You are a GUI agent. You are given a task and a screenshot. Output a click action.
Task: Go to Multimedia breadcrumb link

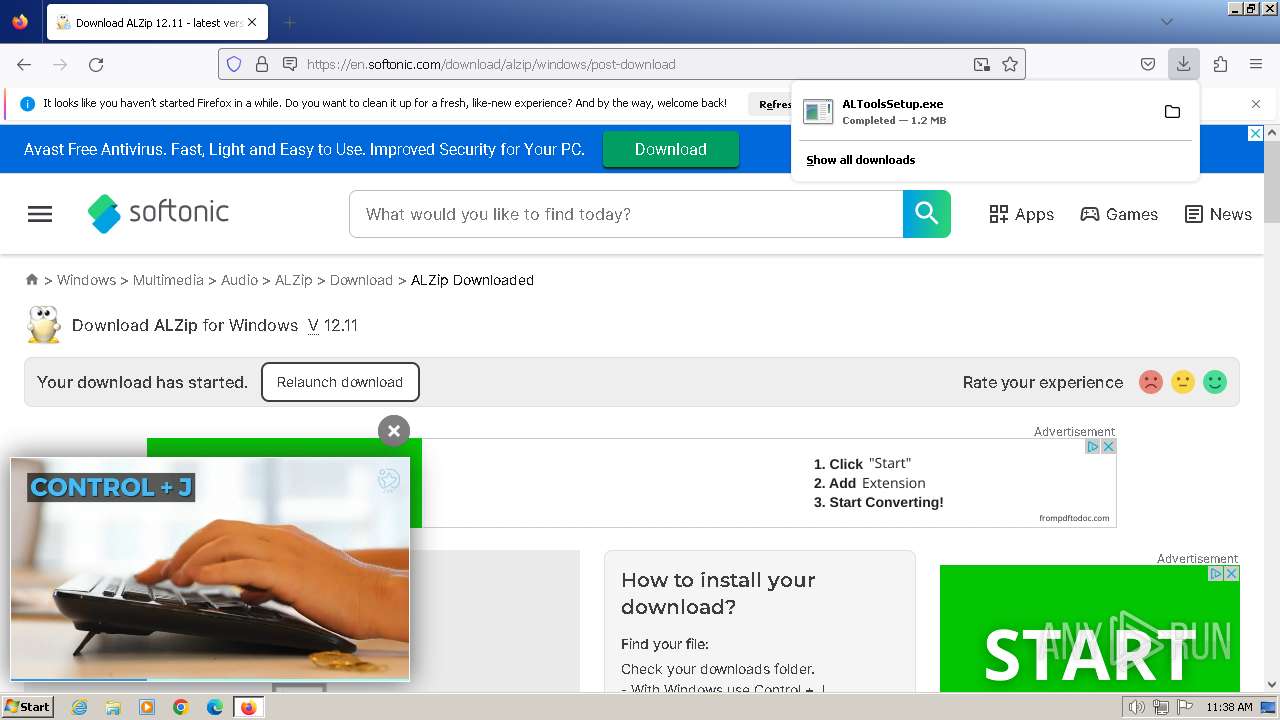pos(168,280)
